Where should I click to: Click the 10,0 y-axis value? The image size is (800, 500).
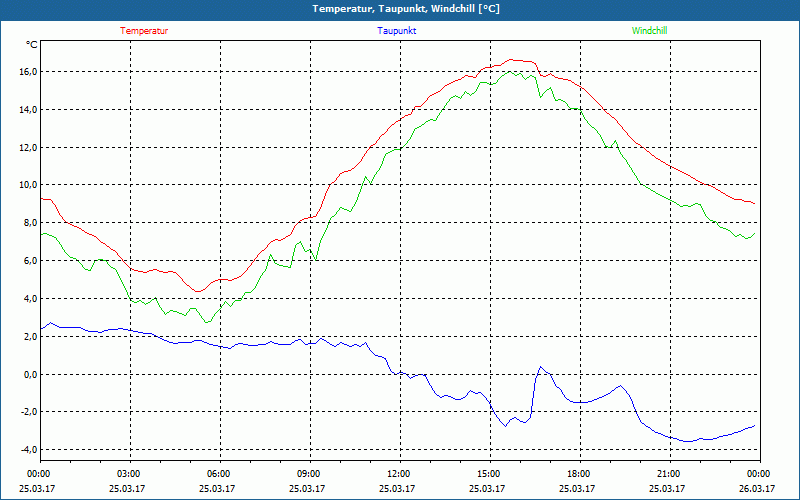(x=29, y=185)
